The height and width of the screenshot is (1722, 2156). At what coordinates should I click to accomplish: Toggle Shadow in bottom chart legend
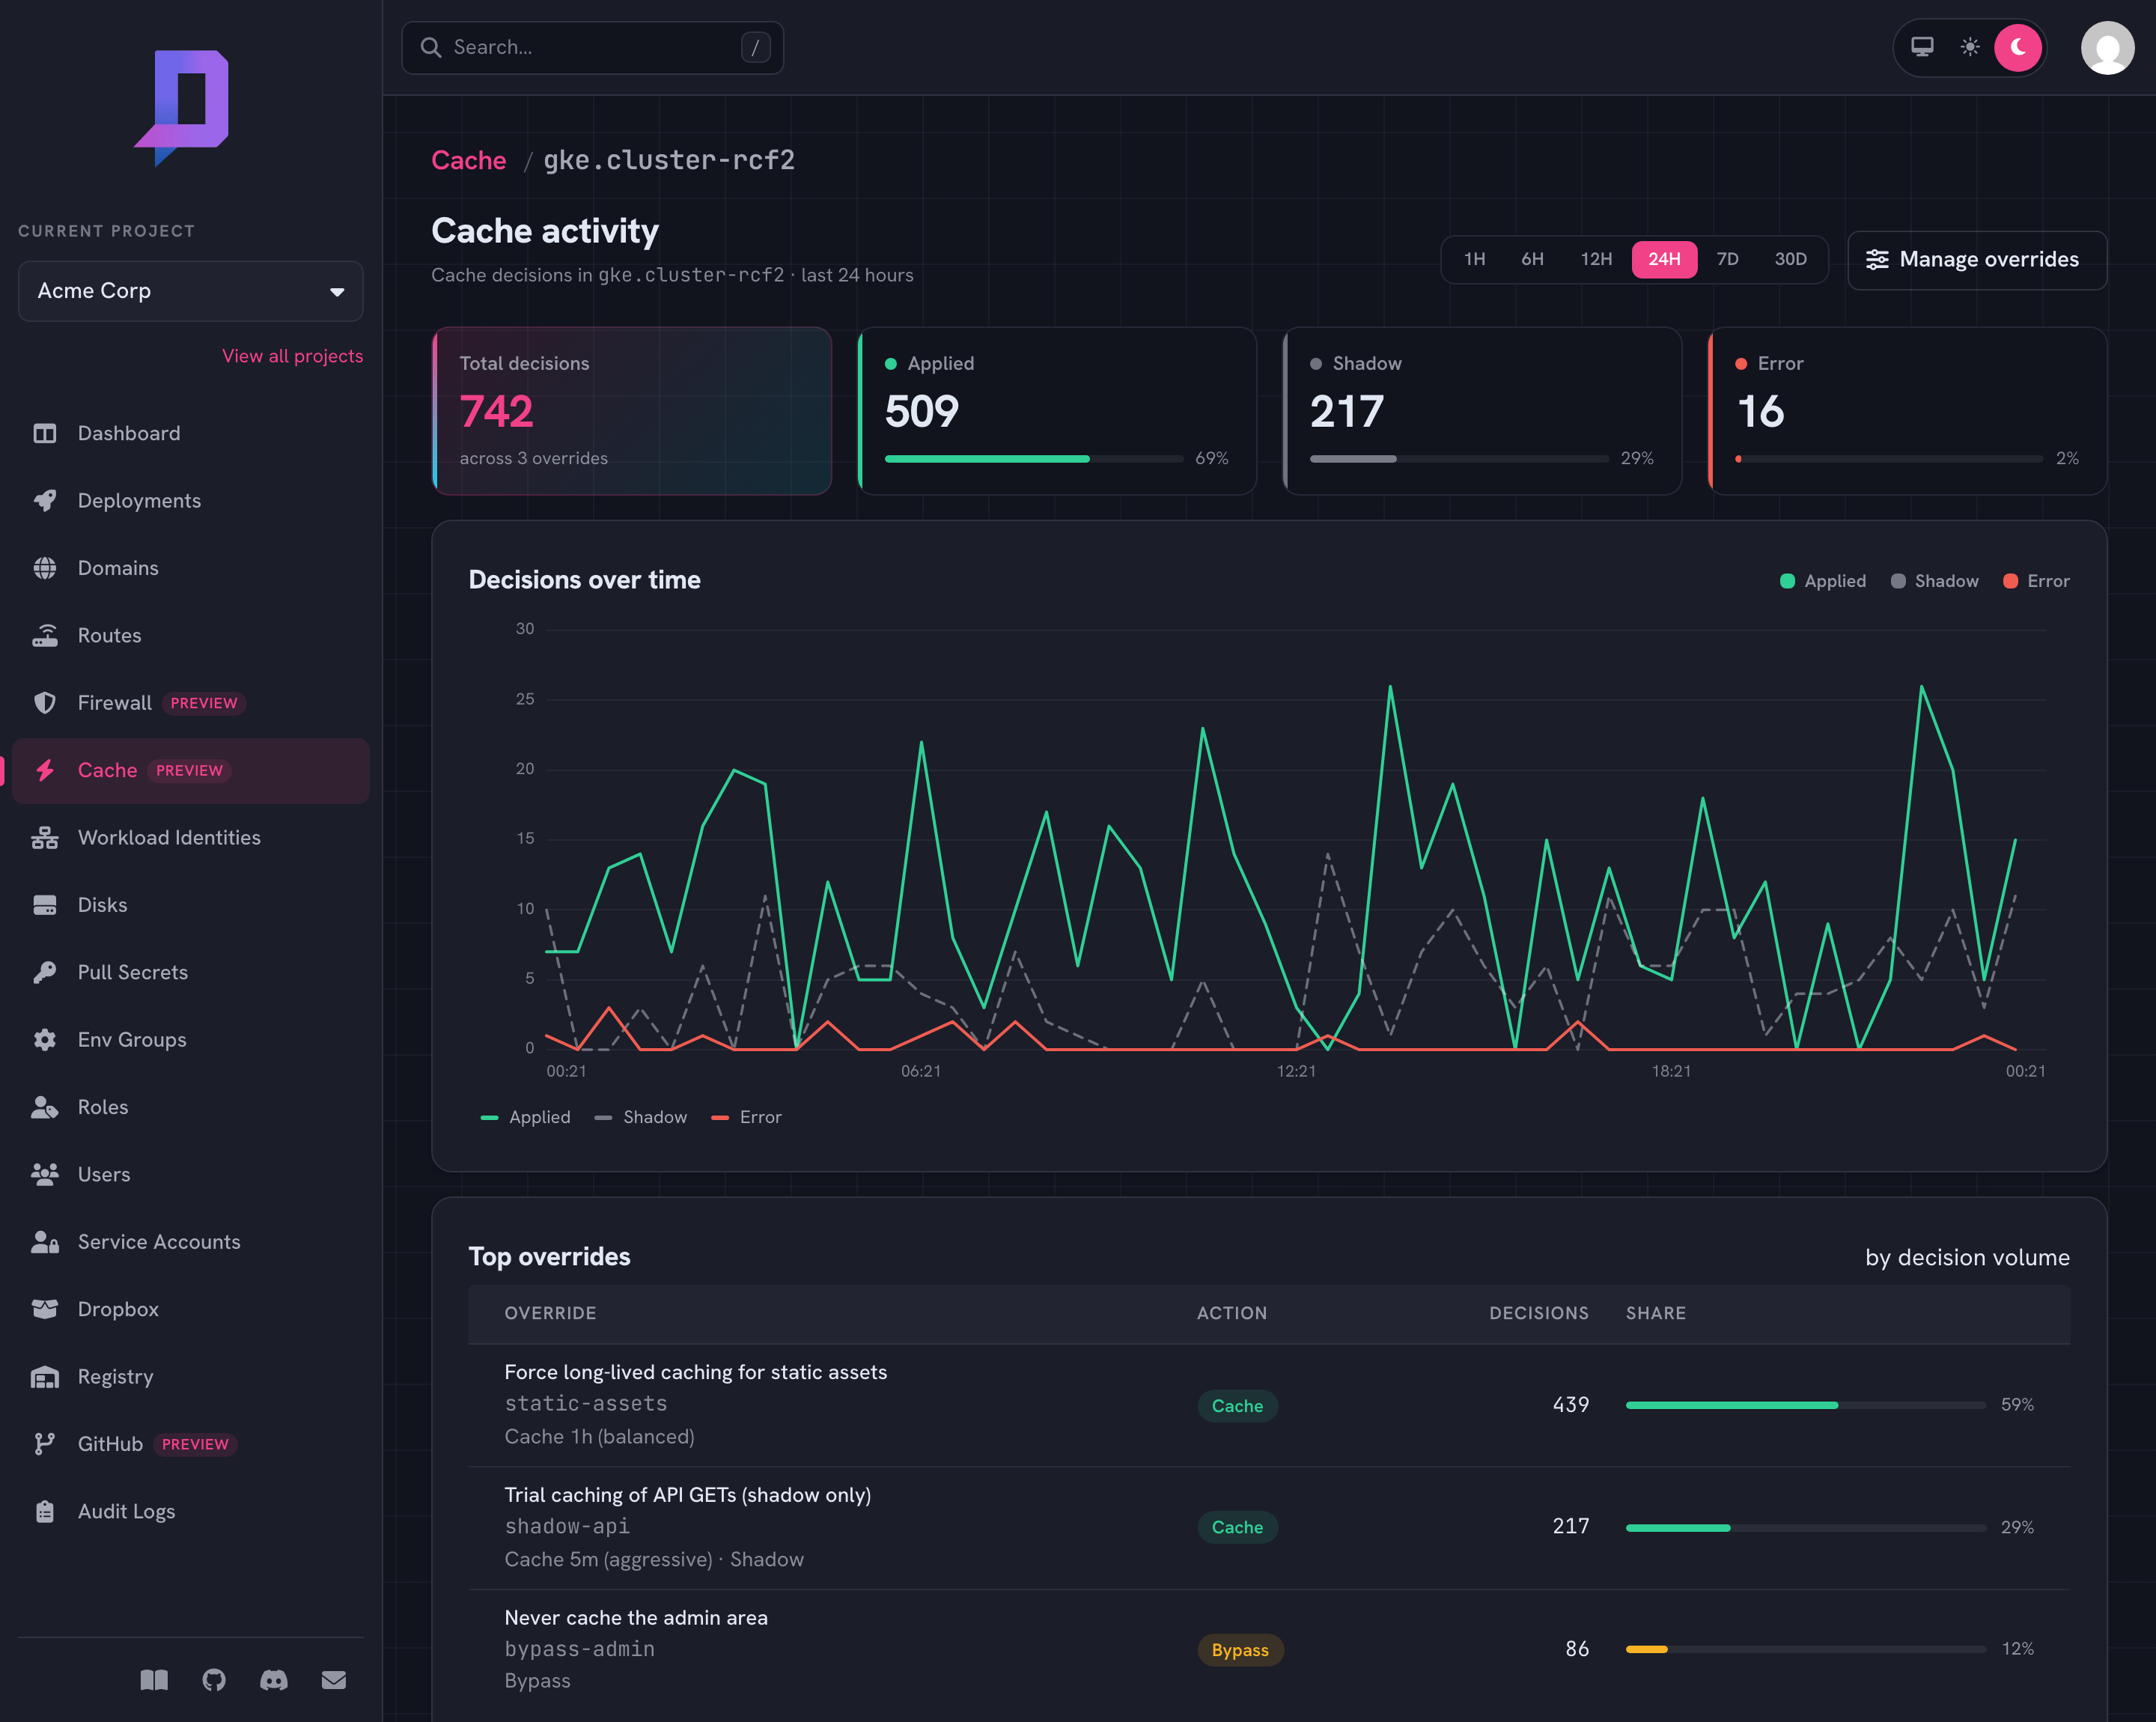[641, 1117]
